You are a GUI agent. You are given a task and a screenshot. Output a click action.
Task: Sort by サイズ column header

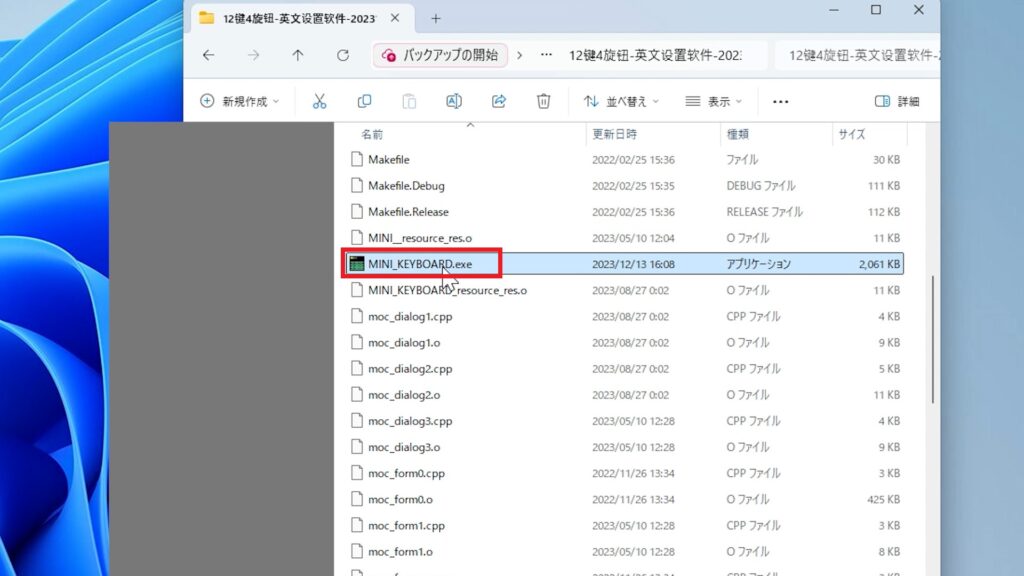(852, 135)
